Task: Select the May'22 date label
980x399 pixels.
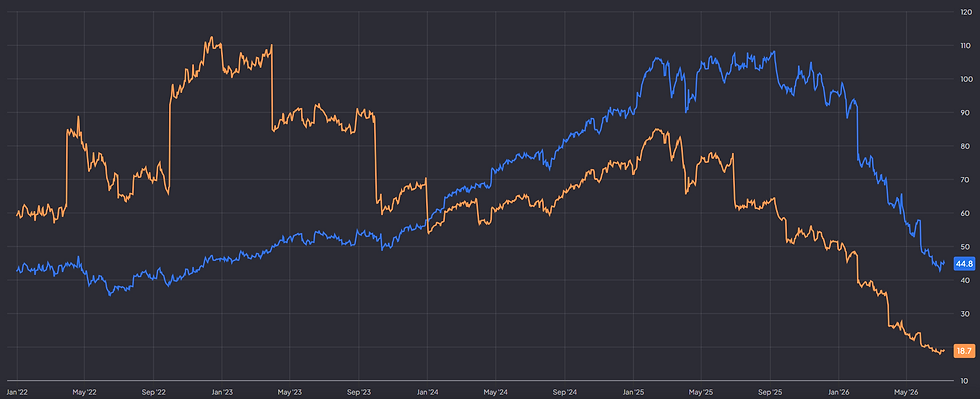Action: 84,392
